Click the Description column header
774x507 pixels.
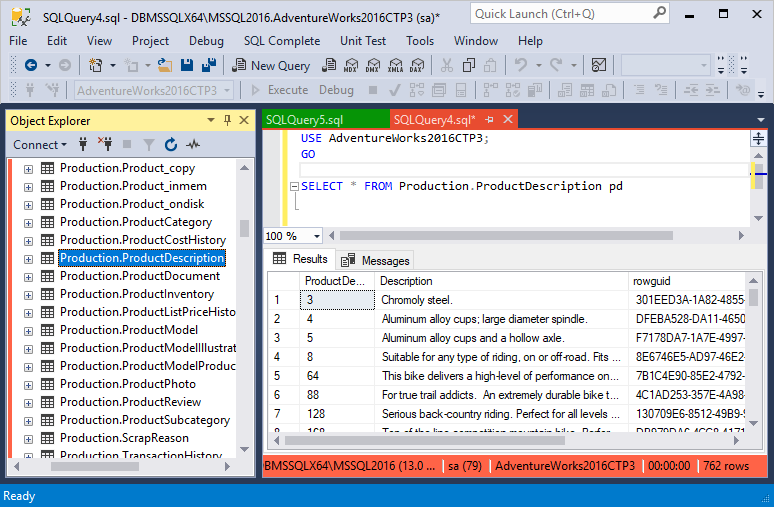[501, 281]
